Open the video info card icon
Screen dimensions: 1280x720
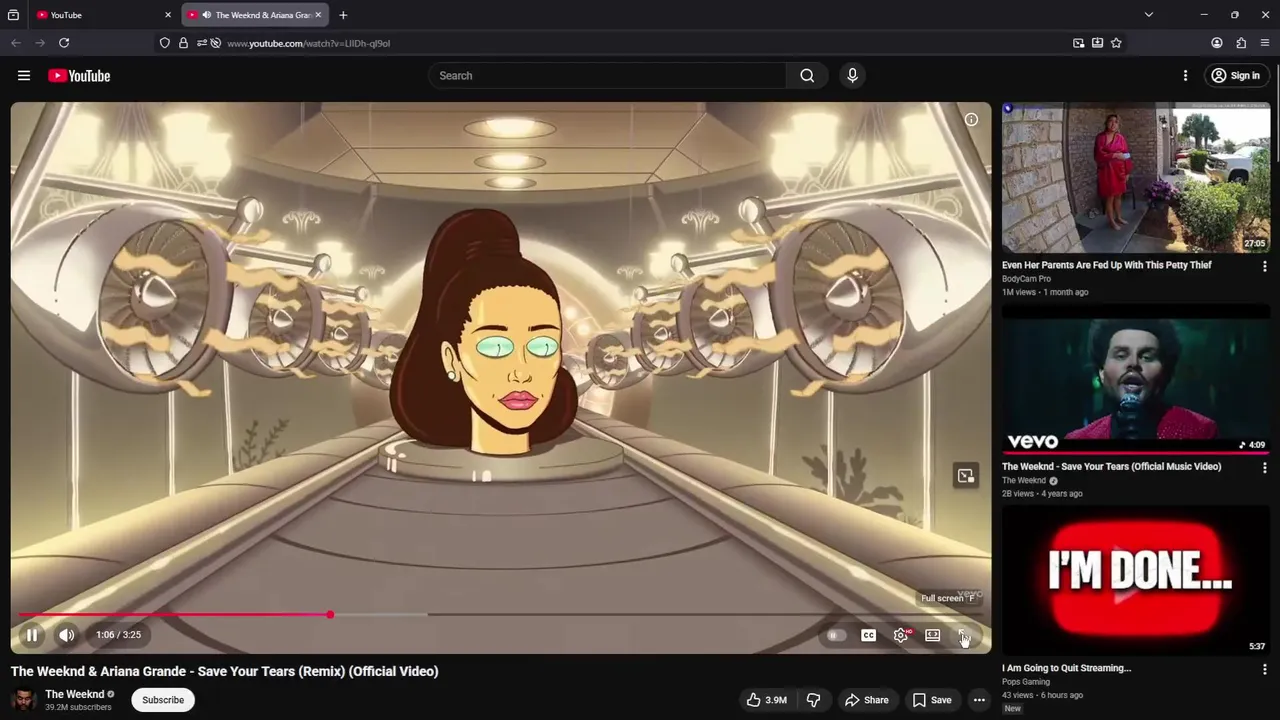click(x=971, y=120)
